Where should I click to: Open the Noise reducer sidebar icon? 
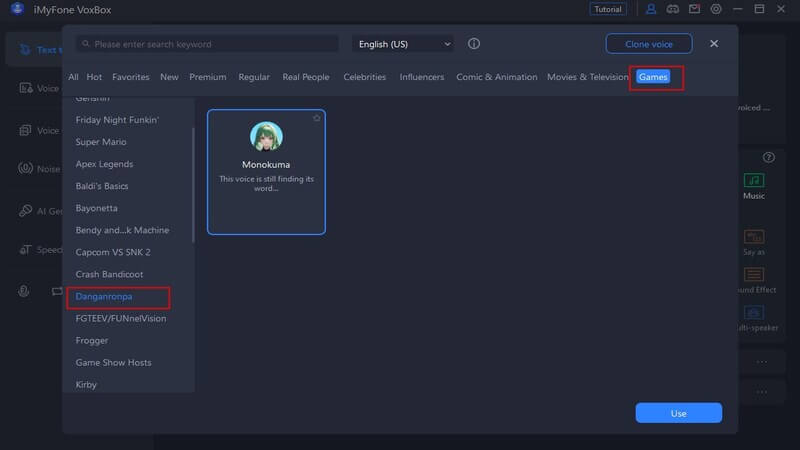point(25,168)
